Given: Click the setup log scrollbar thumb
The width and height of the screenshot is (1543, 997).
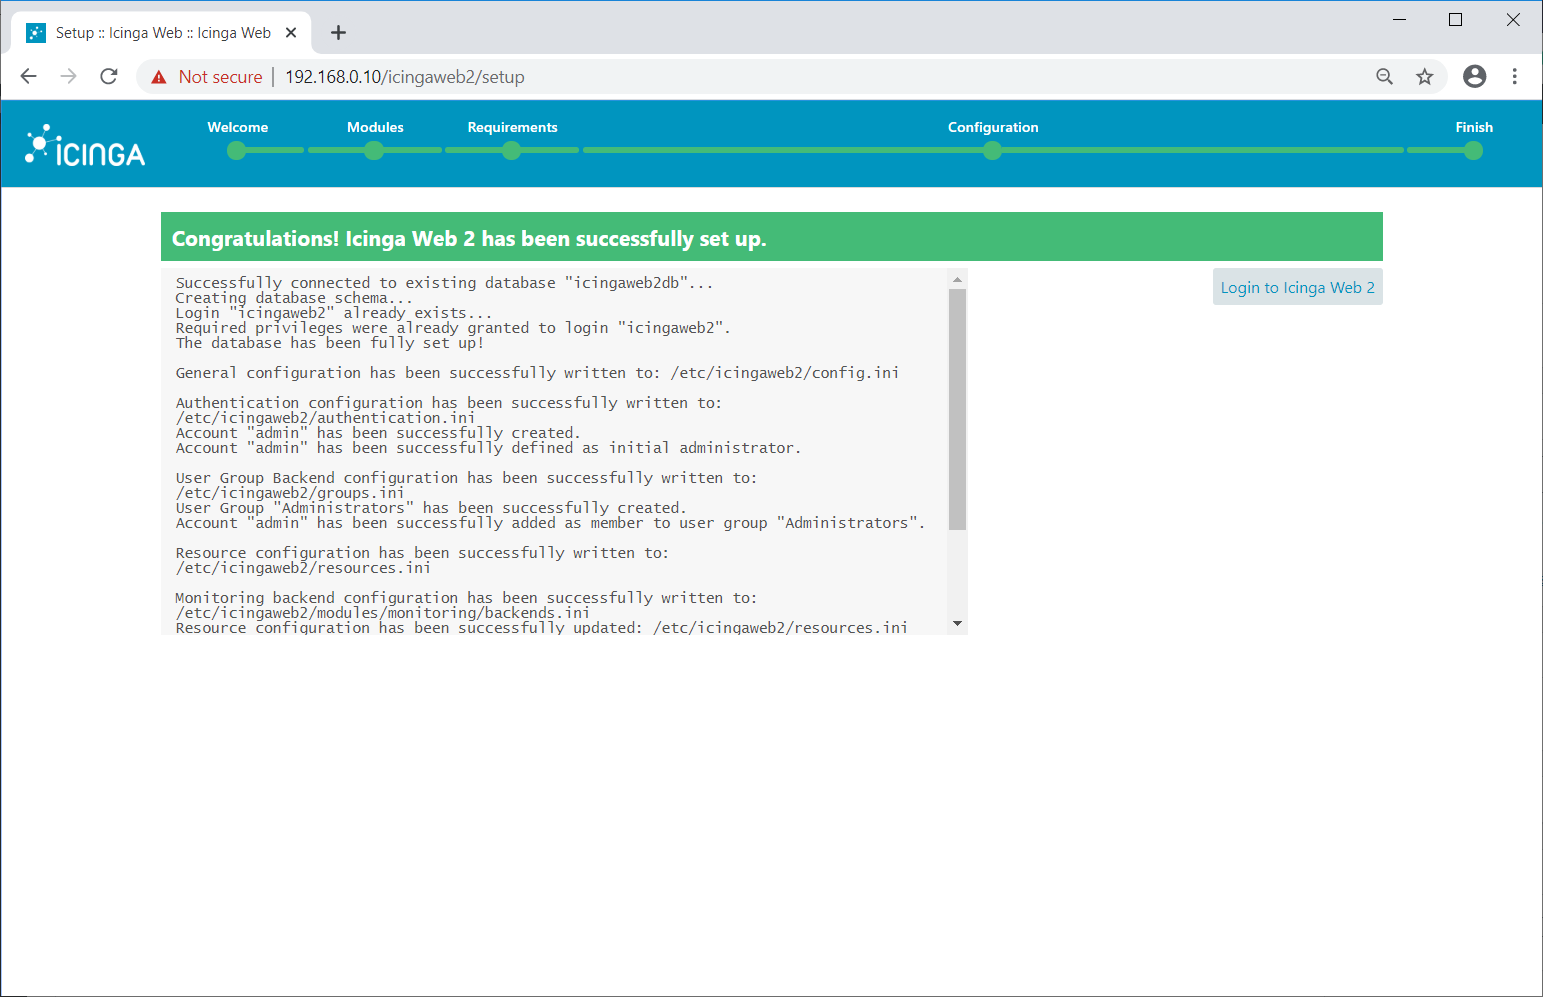Looking at the screenshot, I should (957, 410).
